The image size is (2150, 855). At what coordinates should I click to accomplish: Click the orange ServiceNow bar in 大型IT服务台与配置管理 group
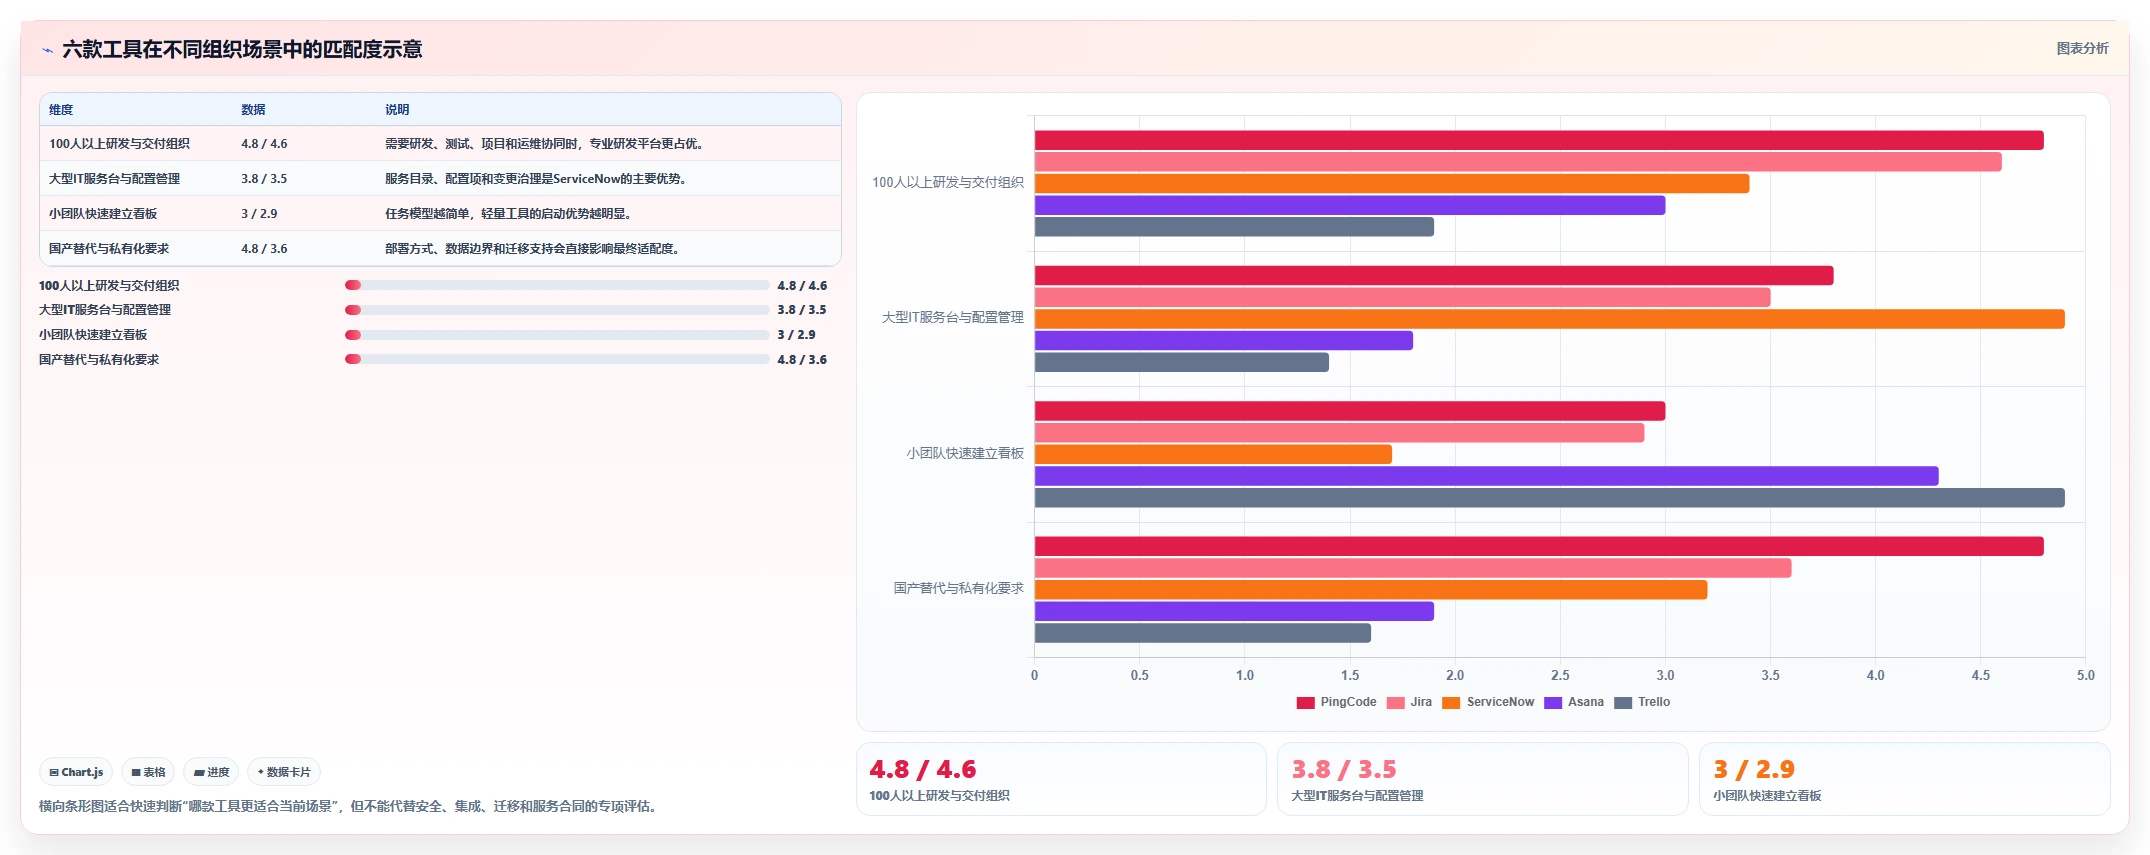click(1550, 319)
